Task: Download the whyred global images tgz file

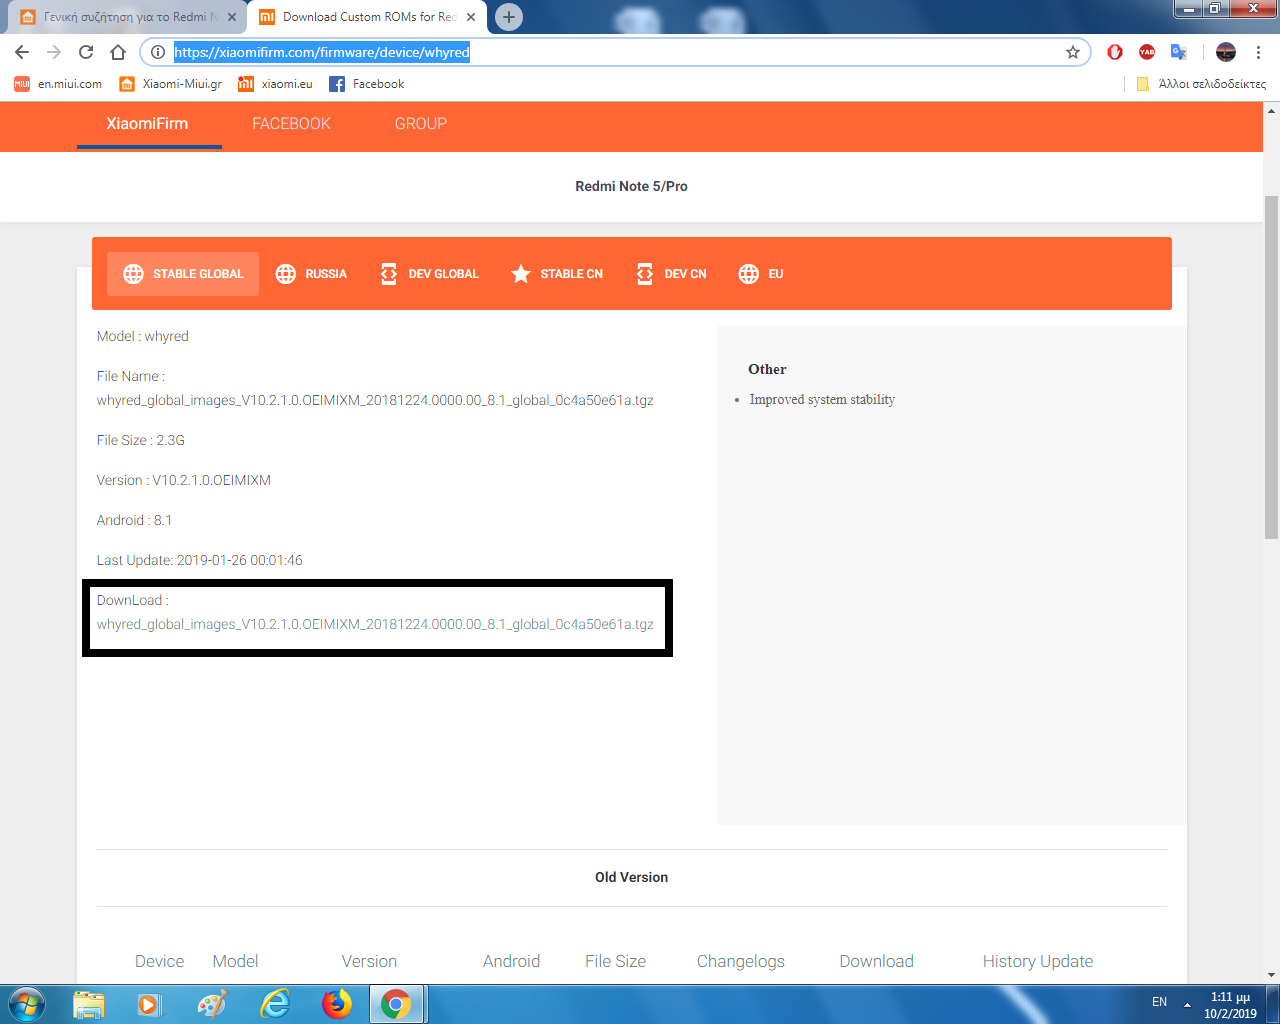Action: (375, 624)
